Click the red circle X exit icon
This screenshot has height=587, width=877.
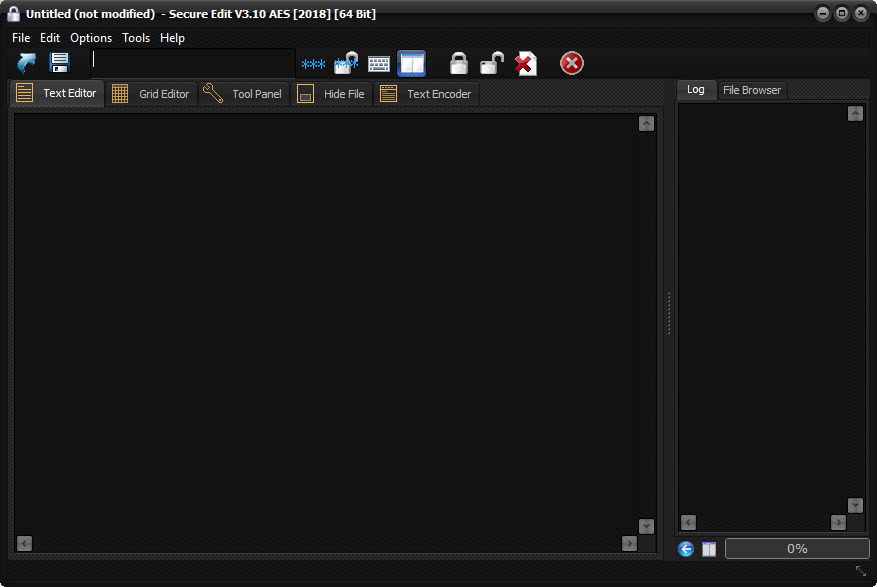[572, 63]
